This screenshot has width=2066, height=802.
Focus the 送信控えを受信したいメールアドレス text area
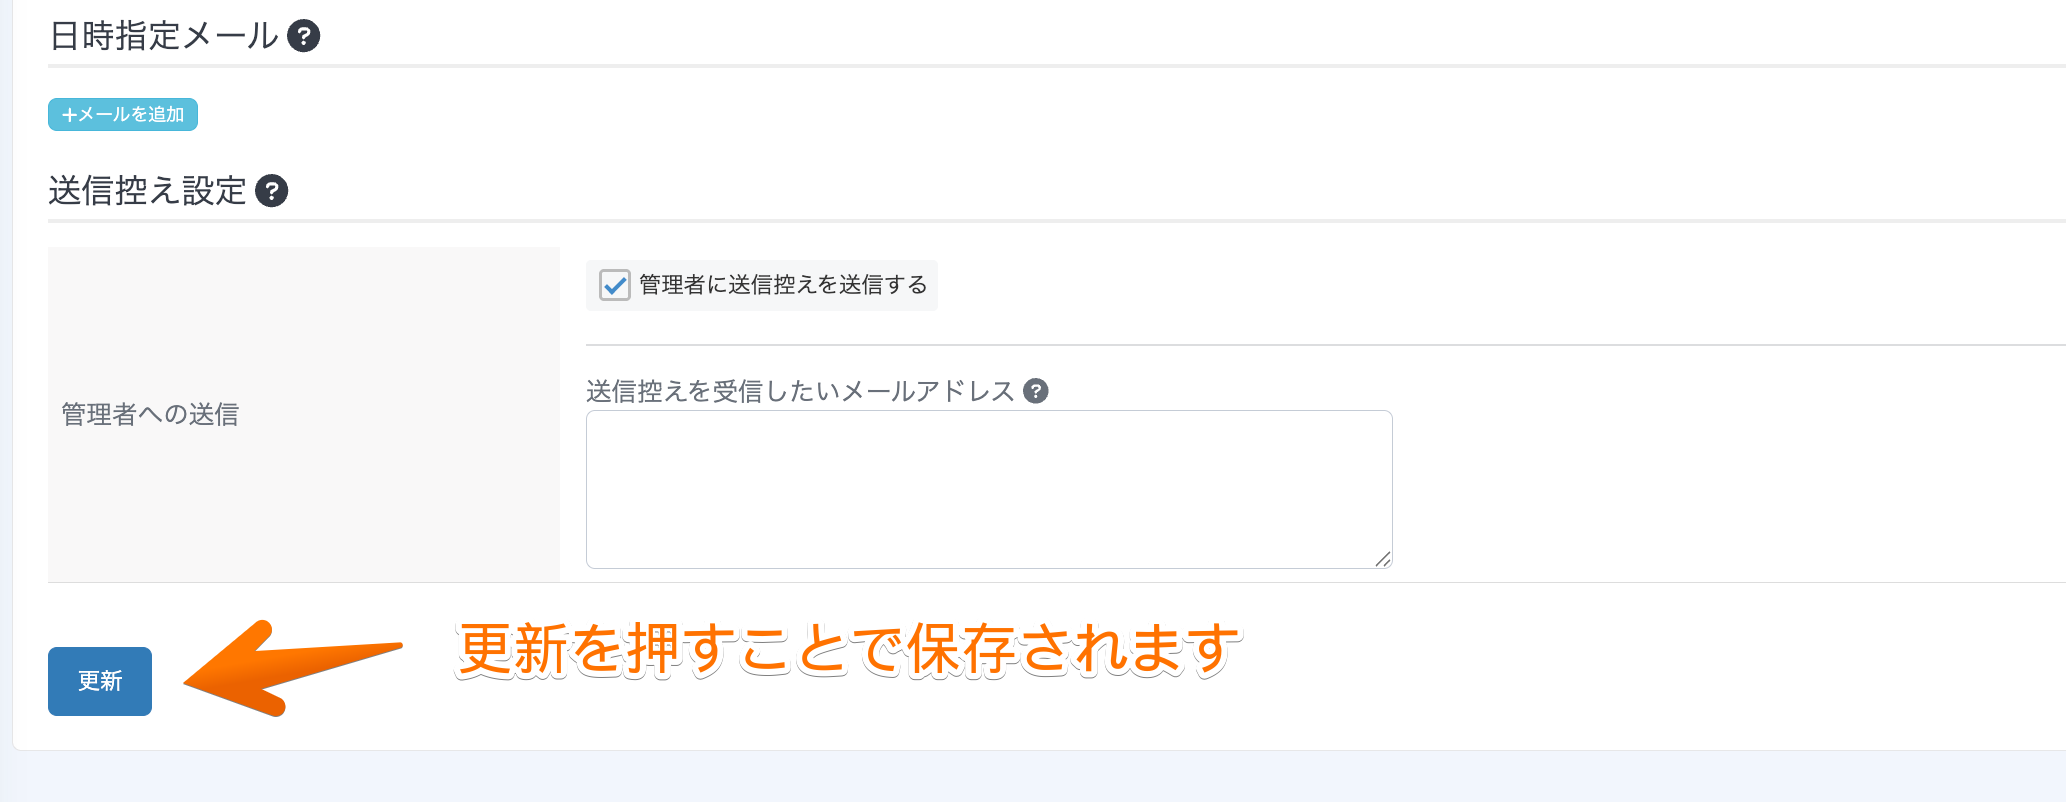pos(988,489)
